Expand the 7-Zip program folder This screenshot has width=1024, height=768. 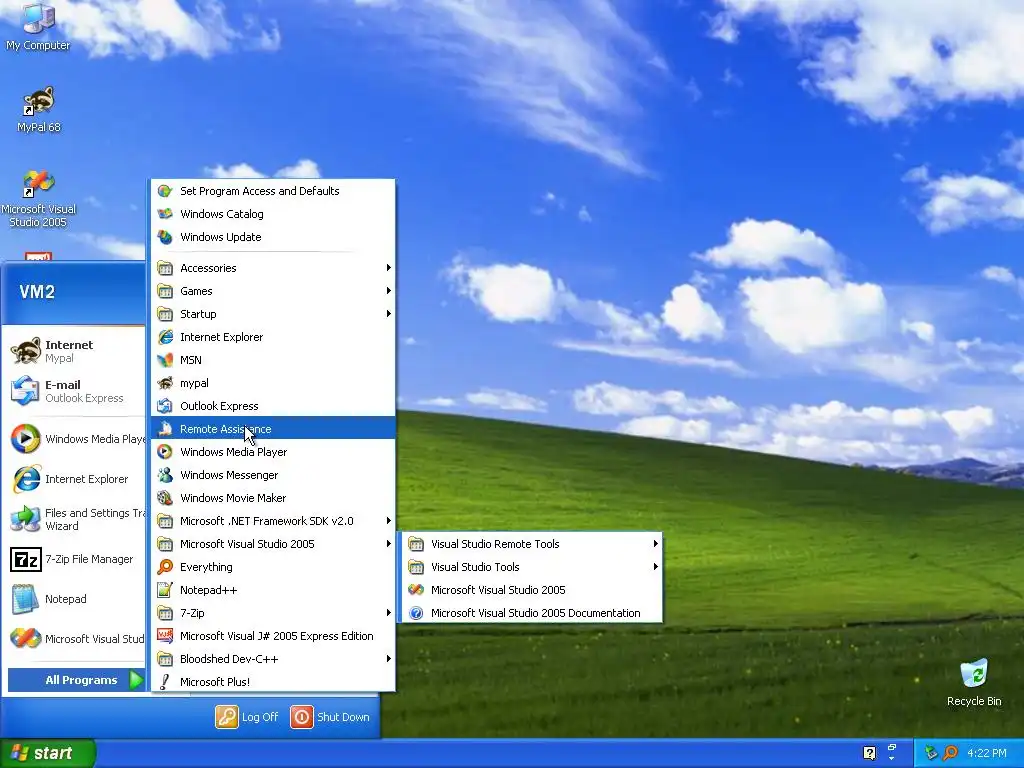click(273, 613)
